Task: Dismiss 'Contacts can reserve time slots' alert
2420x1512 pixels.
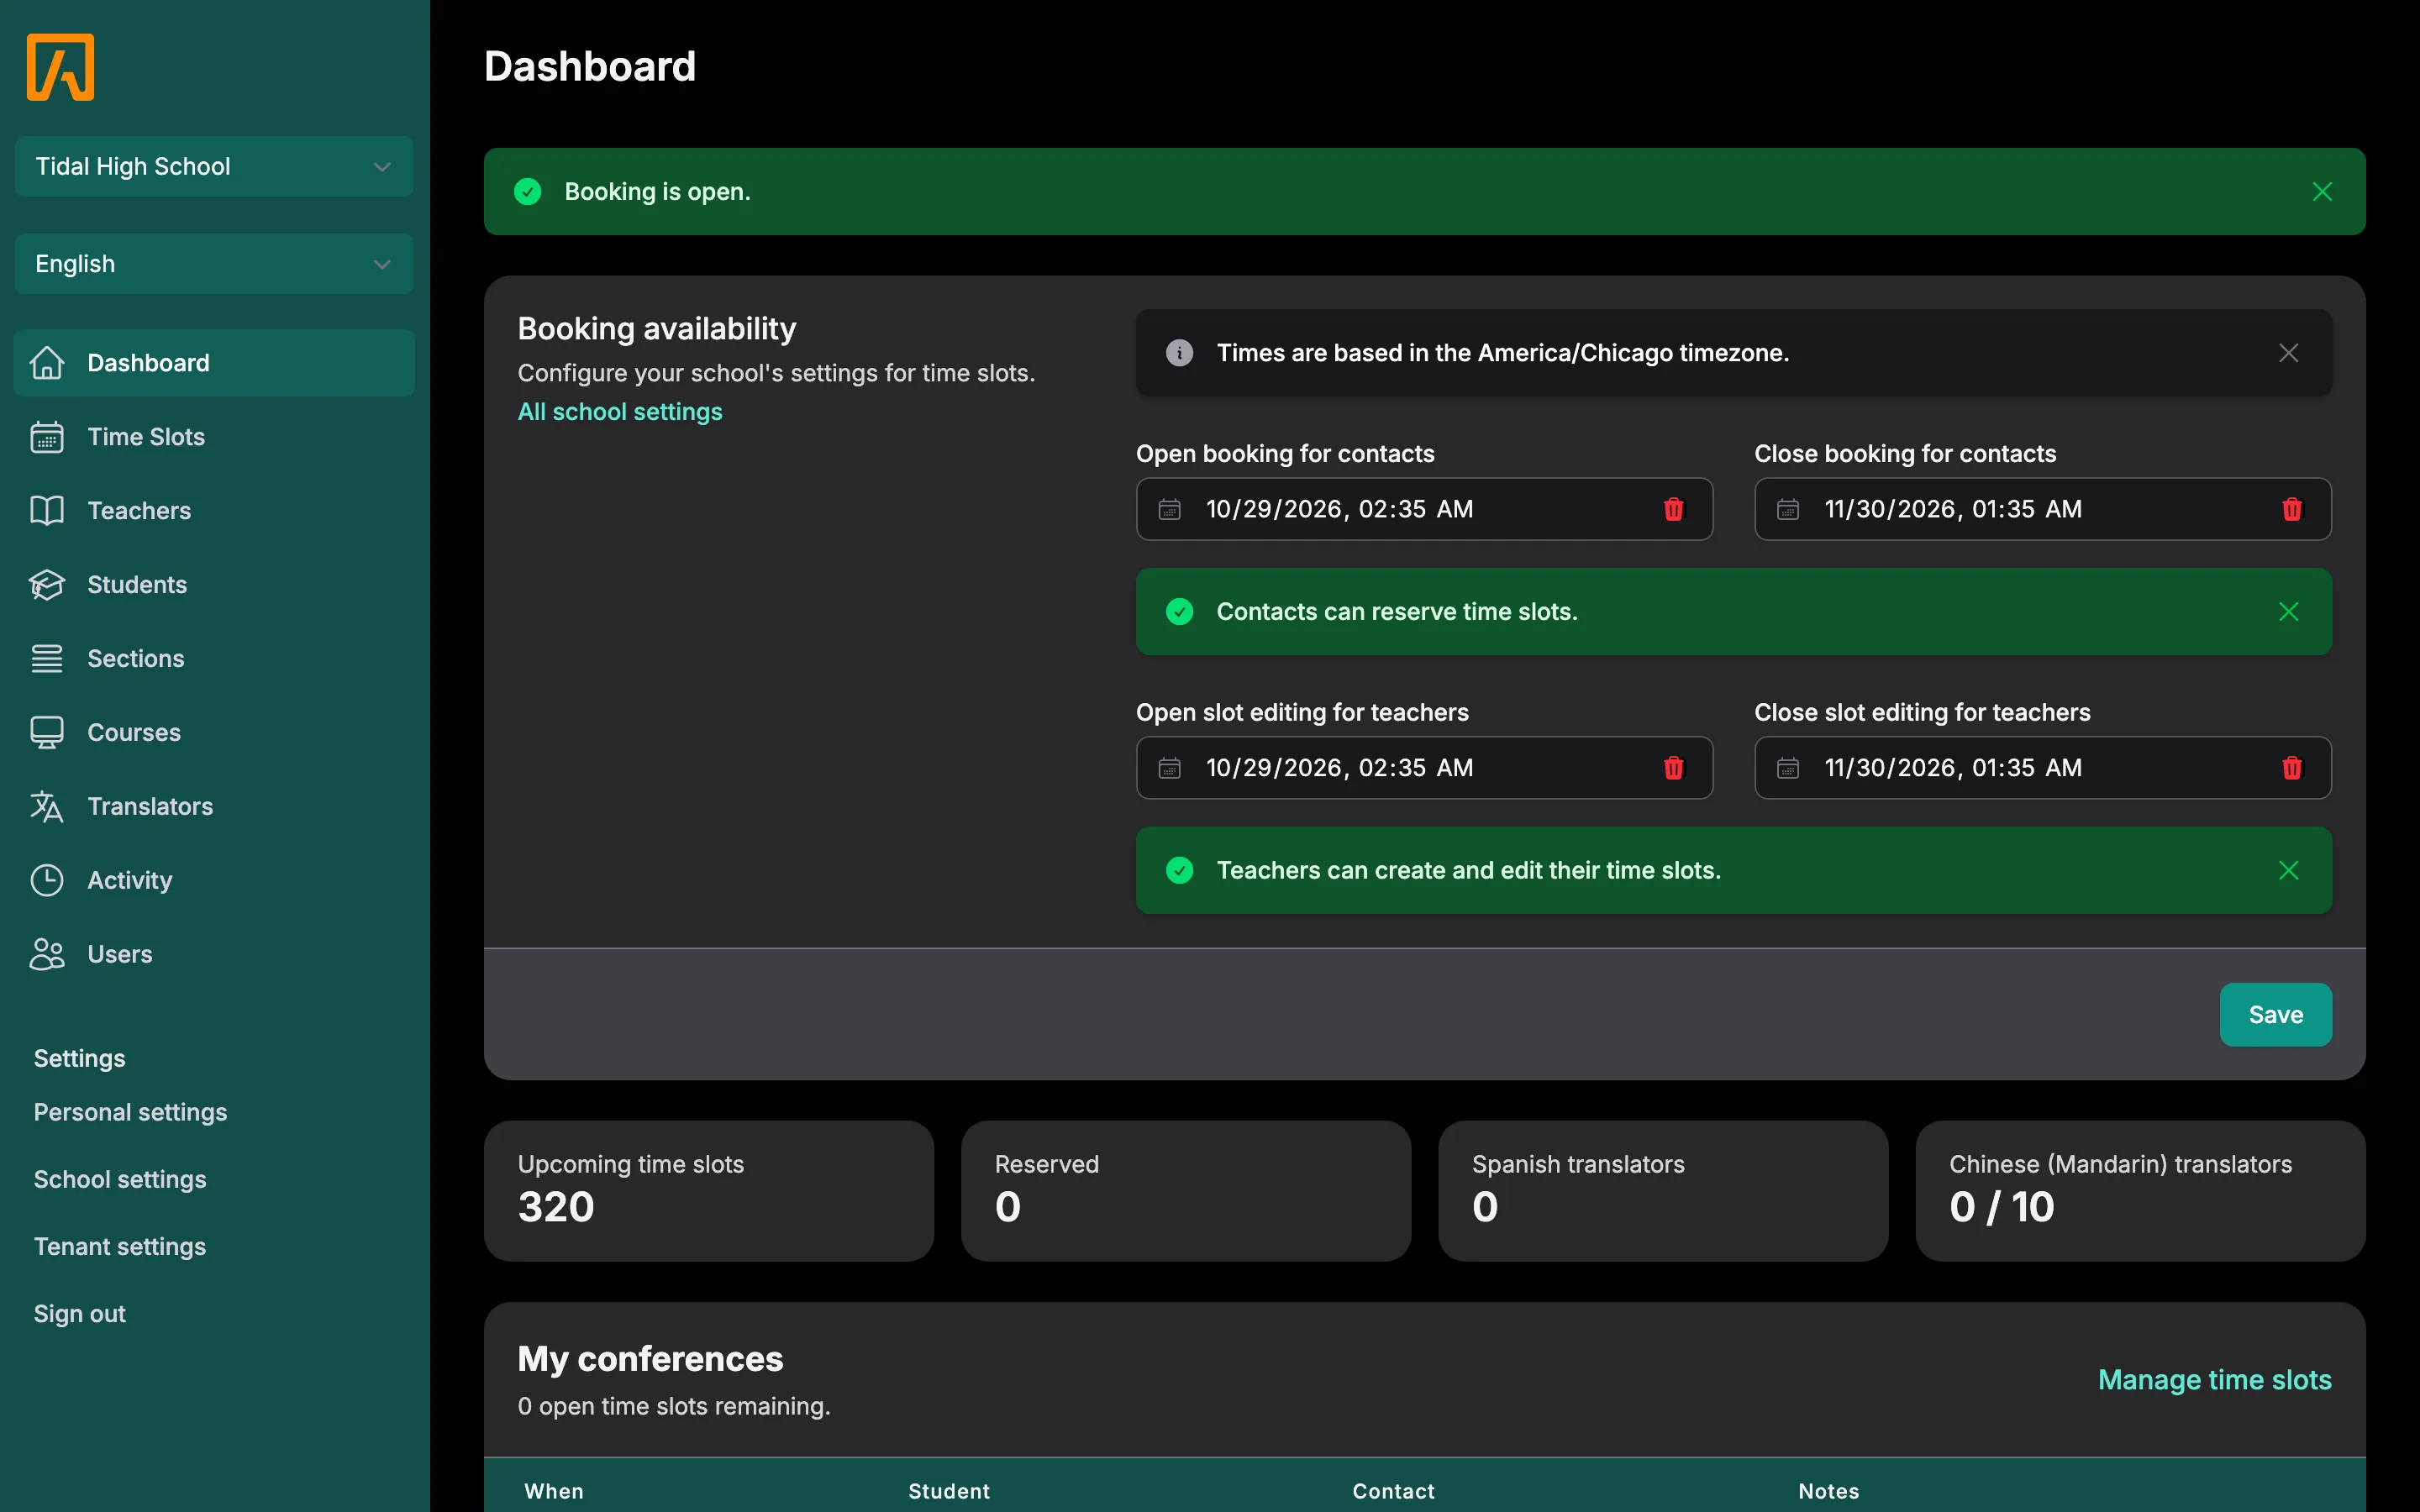Action: coord(2288,612)
